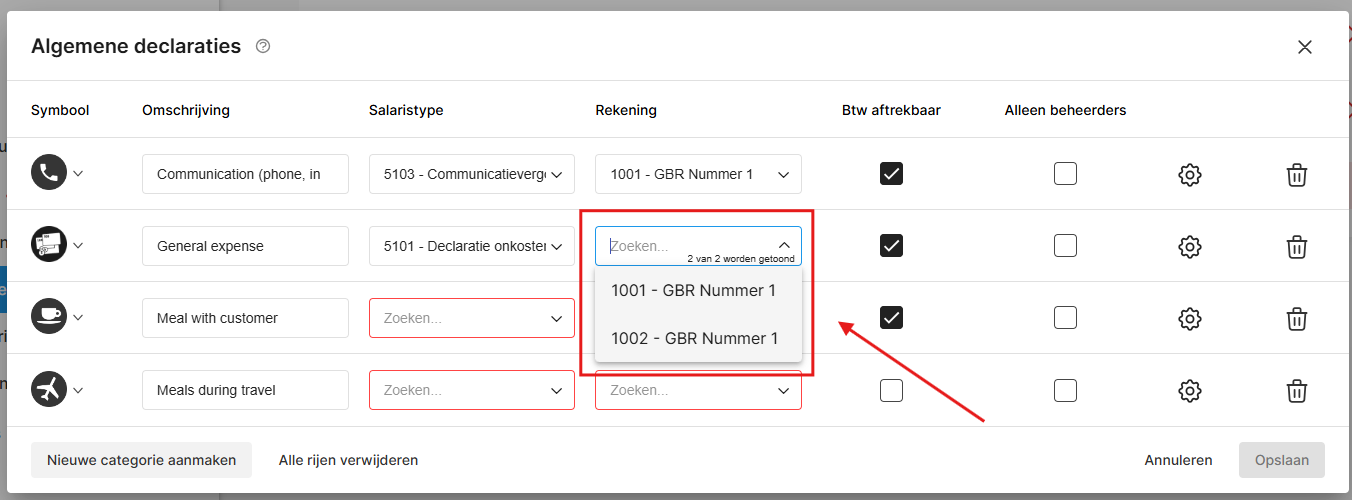Edit the General expense description field
This screenshot has height=500, width=1352.
point(245,246)
